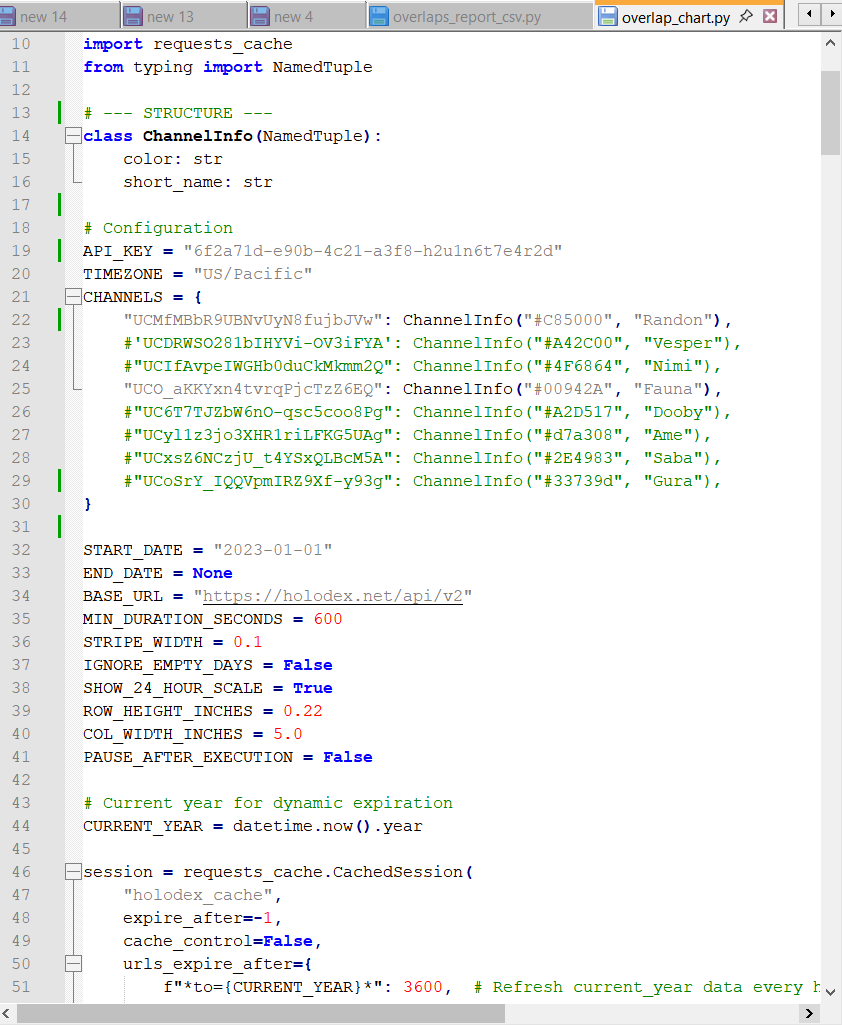This screenshot has width=842, height=1026.
Task: Click the tab bar left arrow
Action: (x=810, y=14)
